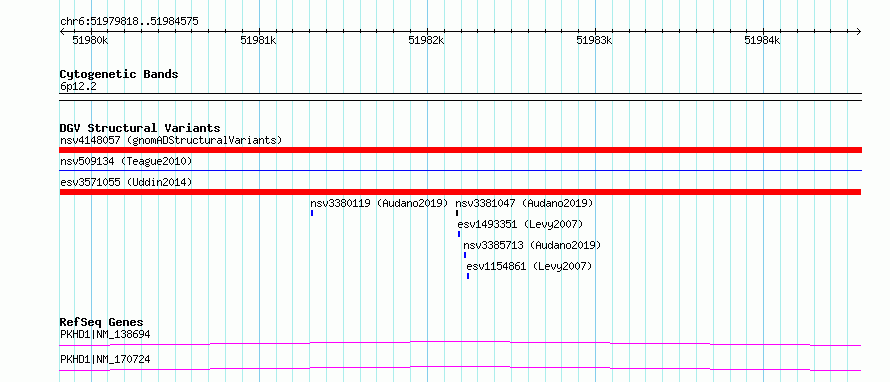Open esv1154861 (Levy2007) label
890x382 pixels.
pyautogui.click(x=529, y=266)
